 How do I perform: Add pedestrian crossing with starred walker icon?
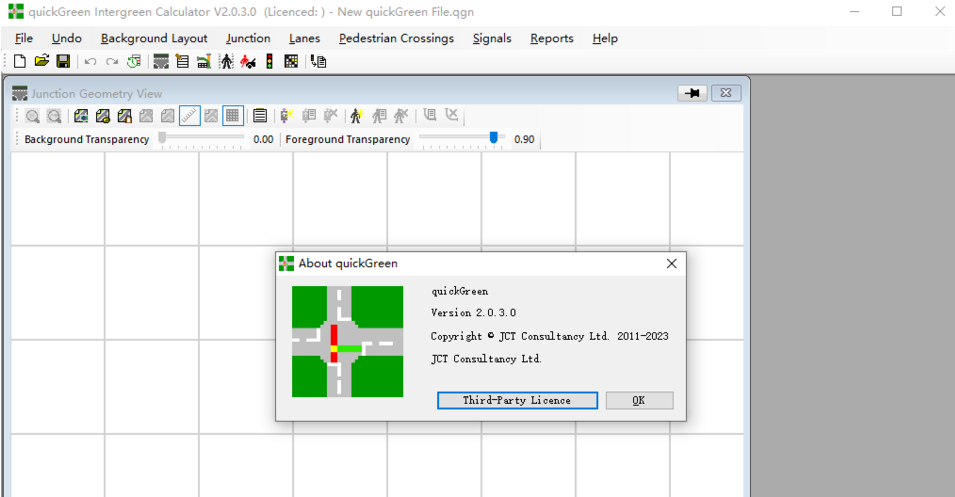pyautogui.click(x=357, y=116)
